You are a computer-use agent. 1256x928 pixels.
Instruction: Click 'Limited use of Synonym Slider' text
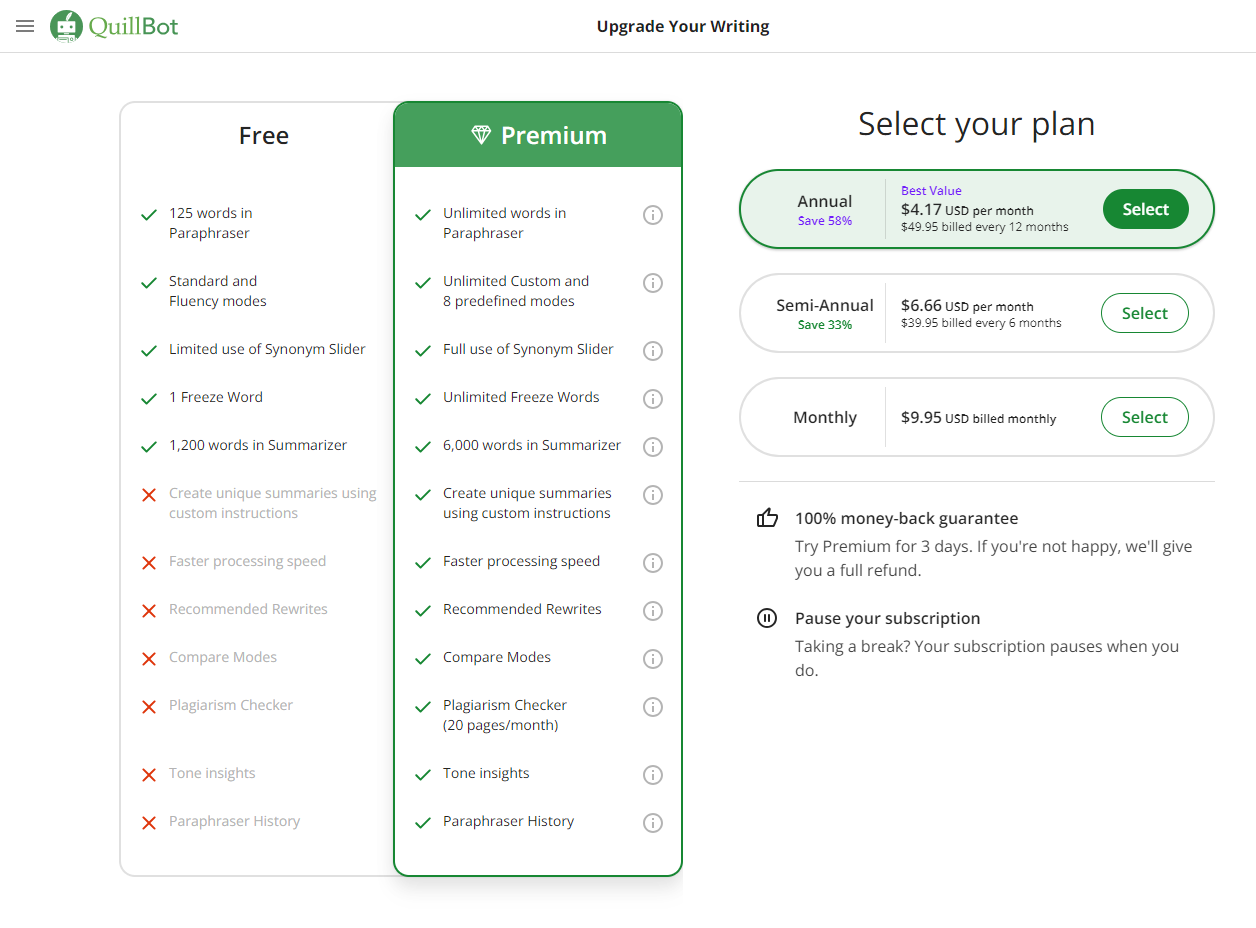(x=267, y=349)
